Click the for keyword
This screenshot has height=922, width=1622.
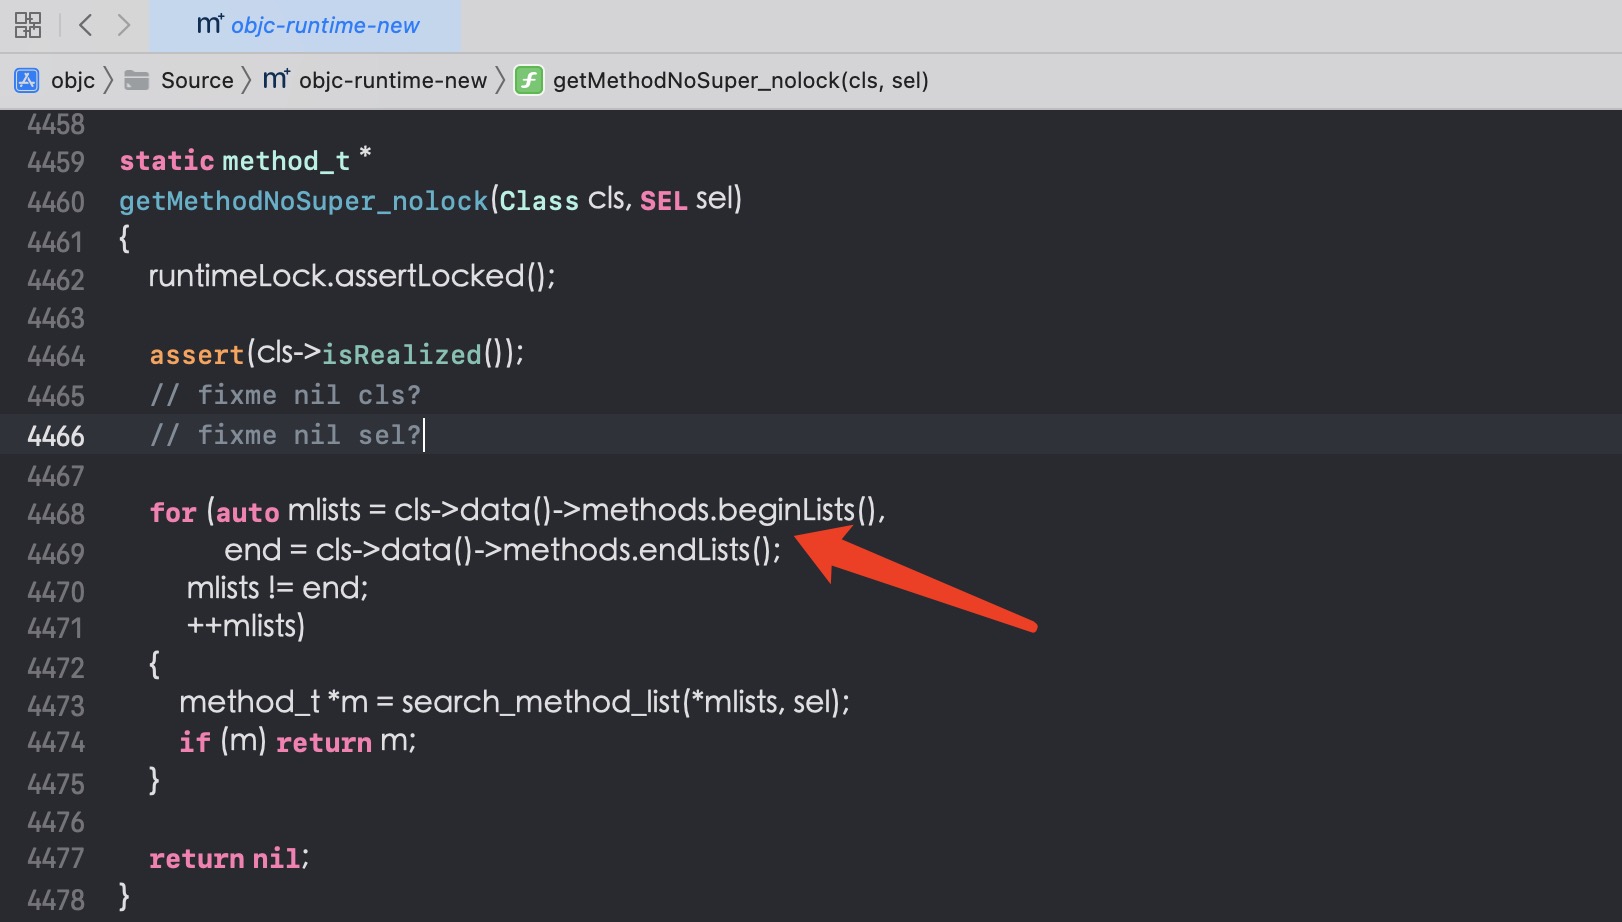coord(173,512)
